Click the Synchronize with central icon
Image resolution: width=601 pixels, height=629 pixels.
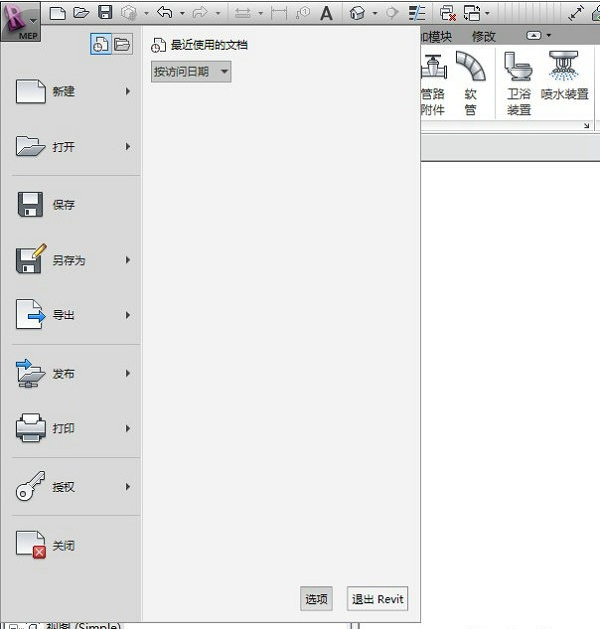129,13
